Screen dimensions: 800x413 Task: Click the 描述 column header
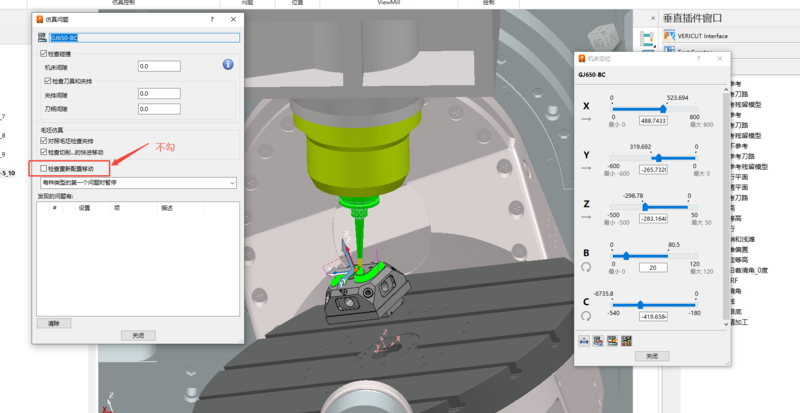pos(167,208)
